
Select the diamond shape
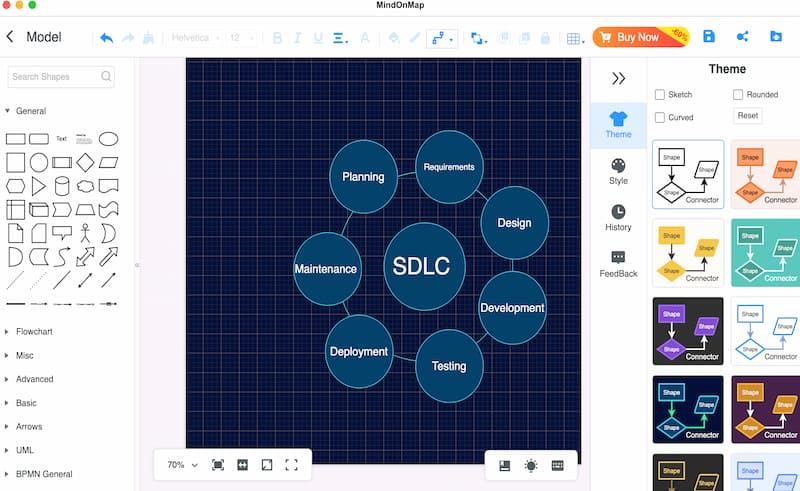click(x=85, y=163)
